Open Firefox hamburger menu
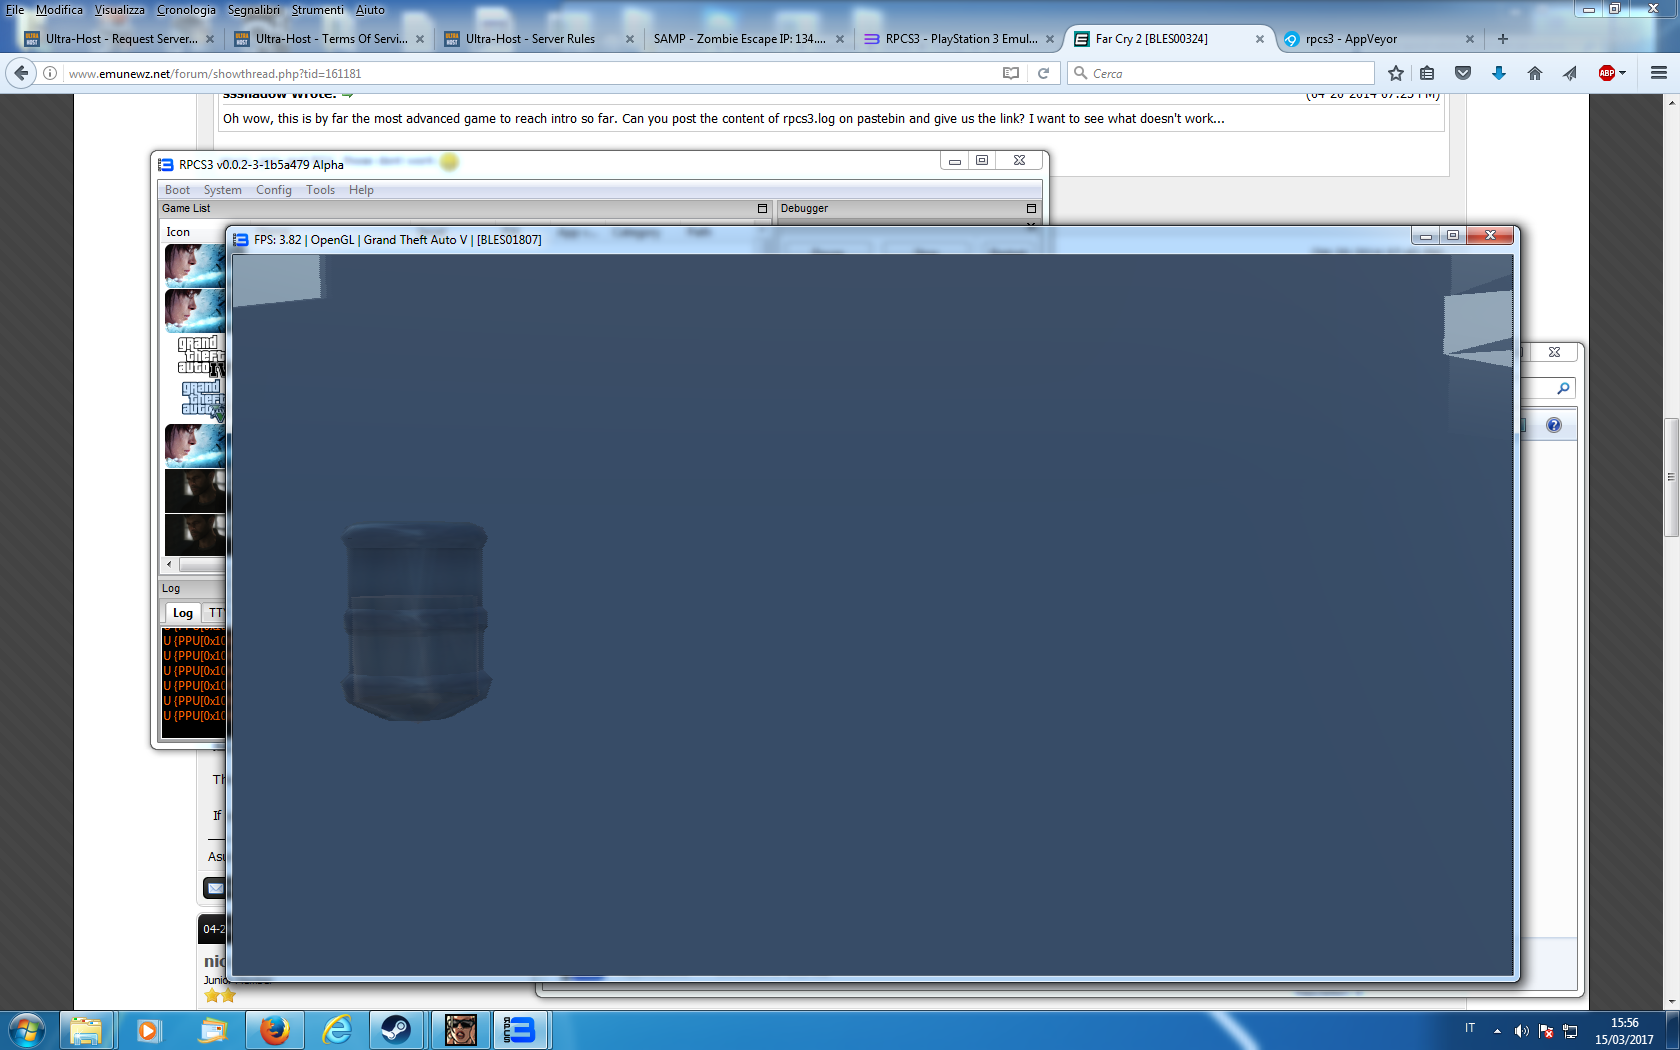Screen dimensions: 1680x1050 [1659, 73]
